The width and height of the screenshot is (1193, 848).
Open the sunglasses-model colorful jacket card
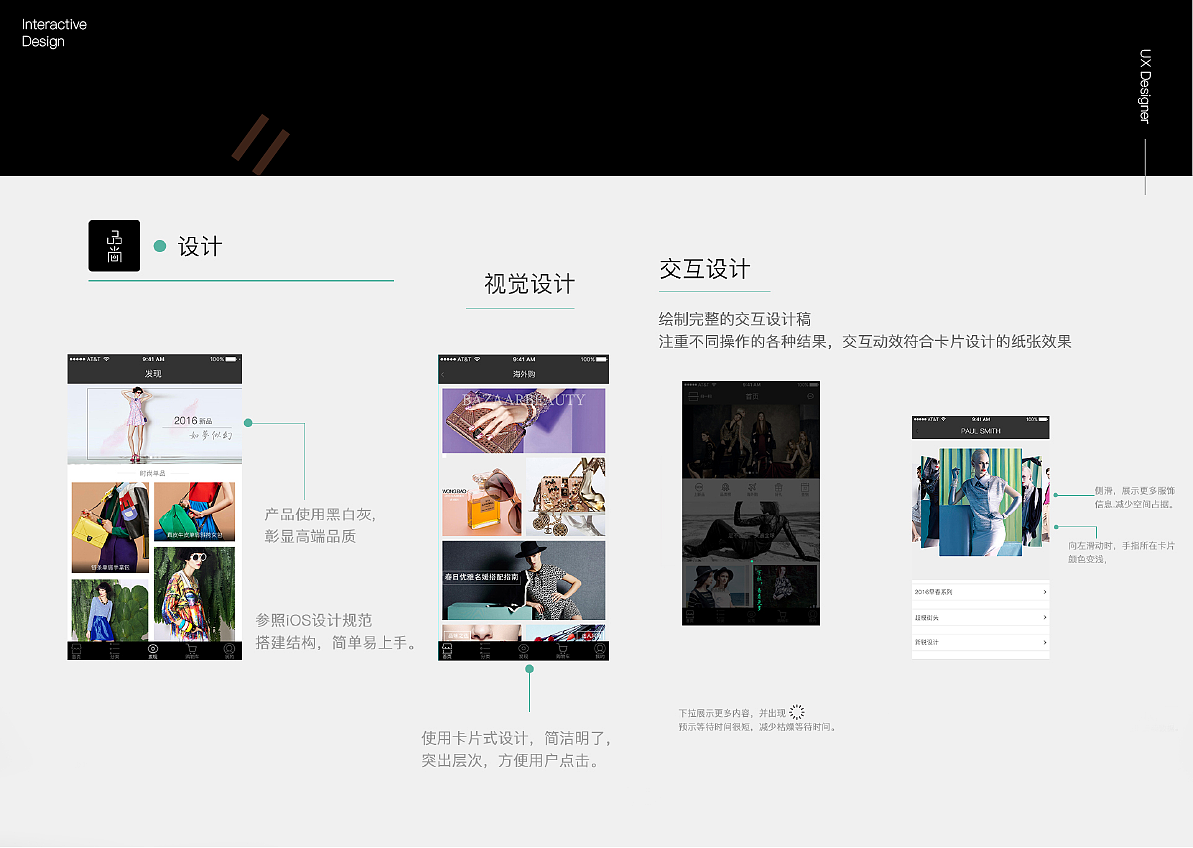[194, 594]
